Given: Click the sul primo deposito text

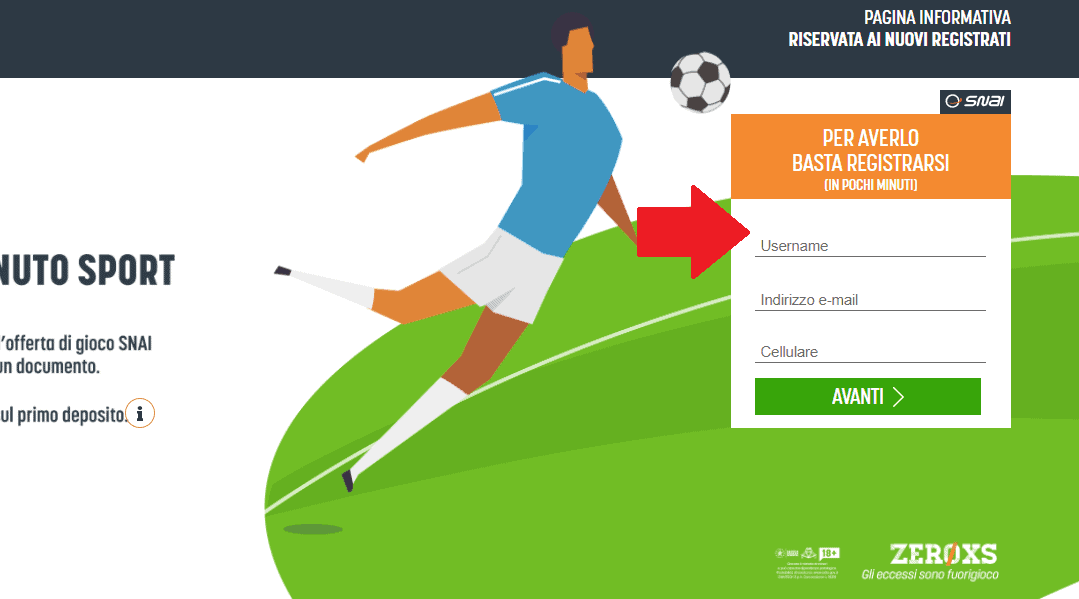Looking at the screenshot, I should point(63,415).
